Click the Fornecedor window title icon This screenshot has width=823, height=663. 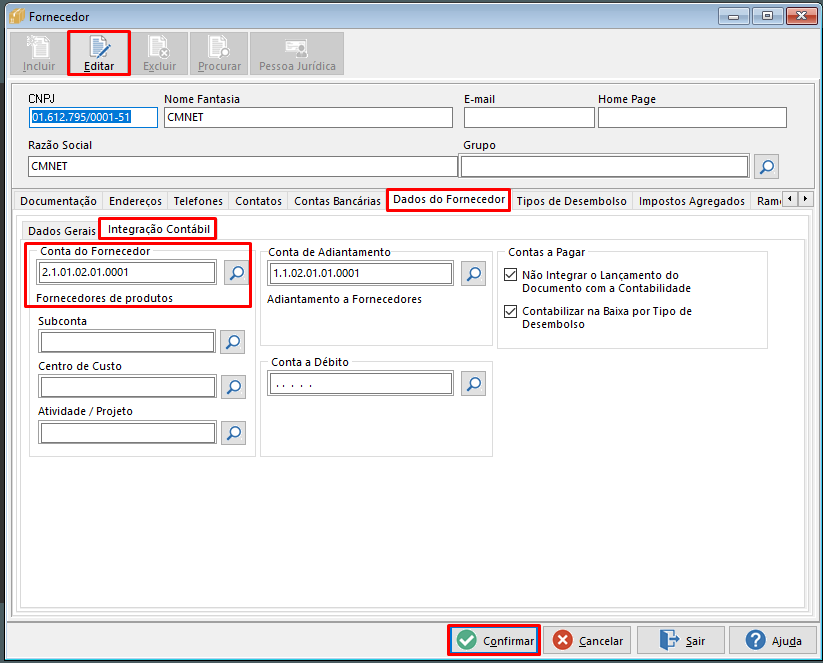point(17,16)
